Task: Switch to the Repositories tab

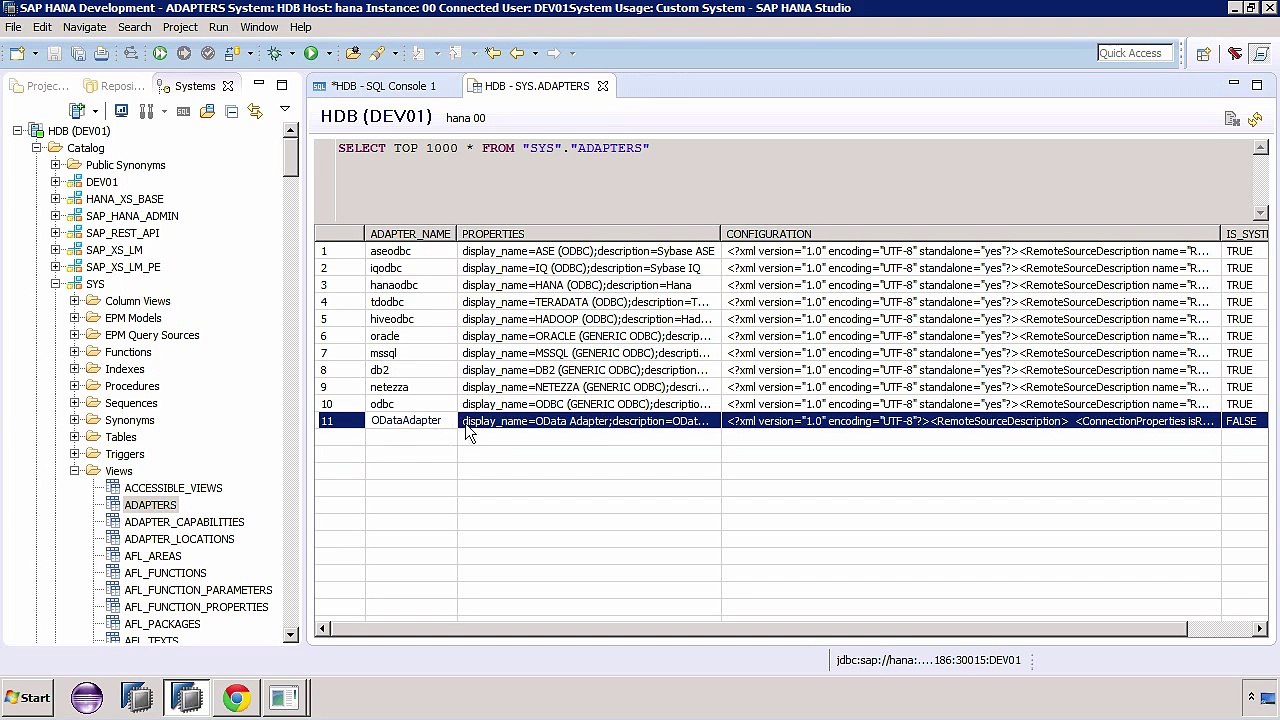Action: [x=115, y=86]
